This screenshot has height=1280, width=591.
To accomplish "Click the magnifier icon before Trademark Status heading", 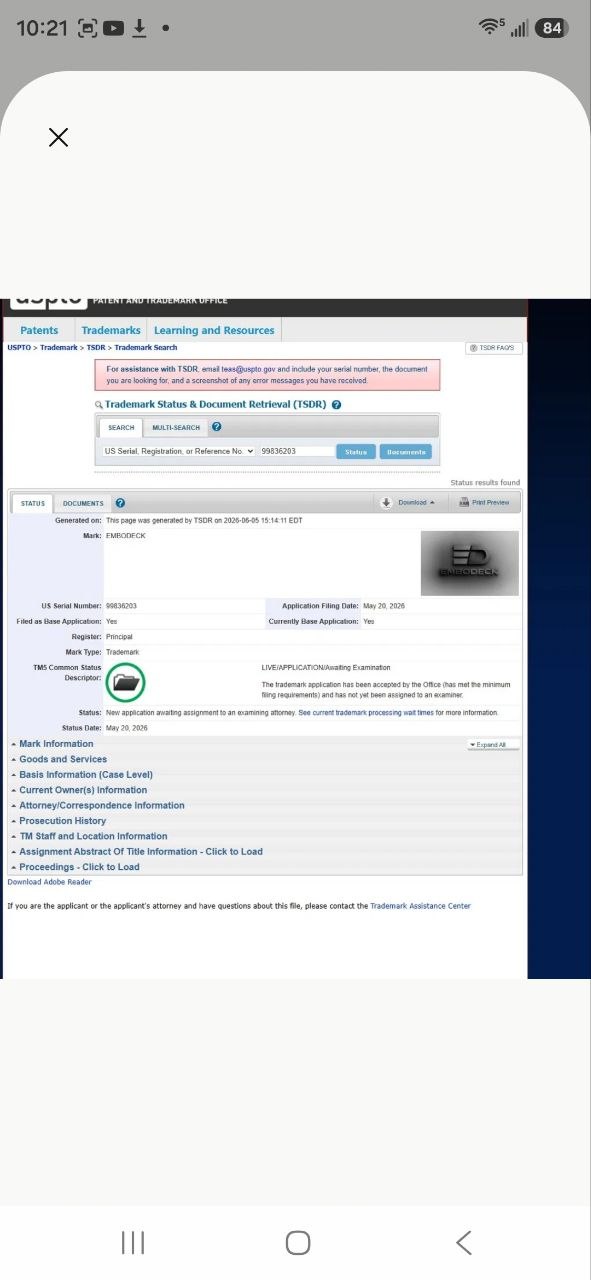I will [x=99, y=405].
